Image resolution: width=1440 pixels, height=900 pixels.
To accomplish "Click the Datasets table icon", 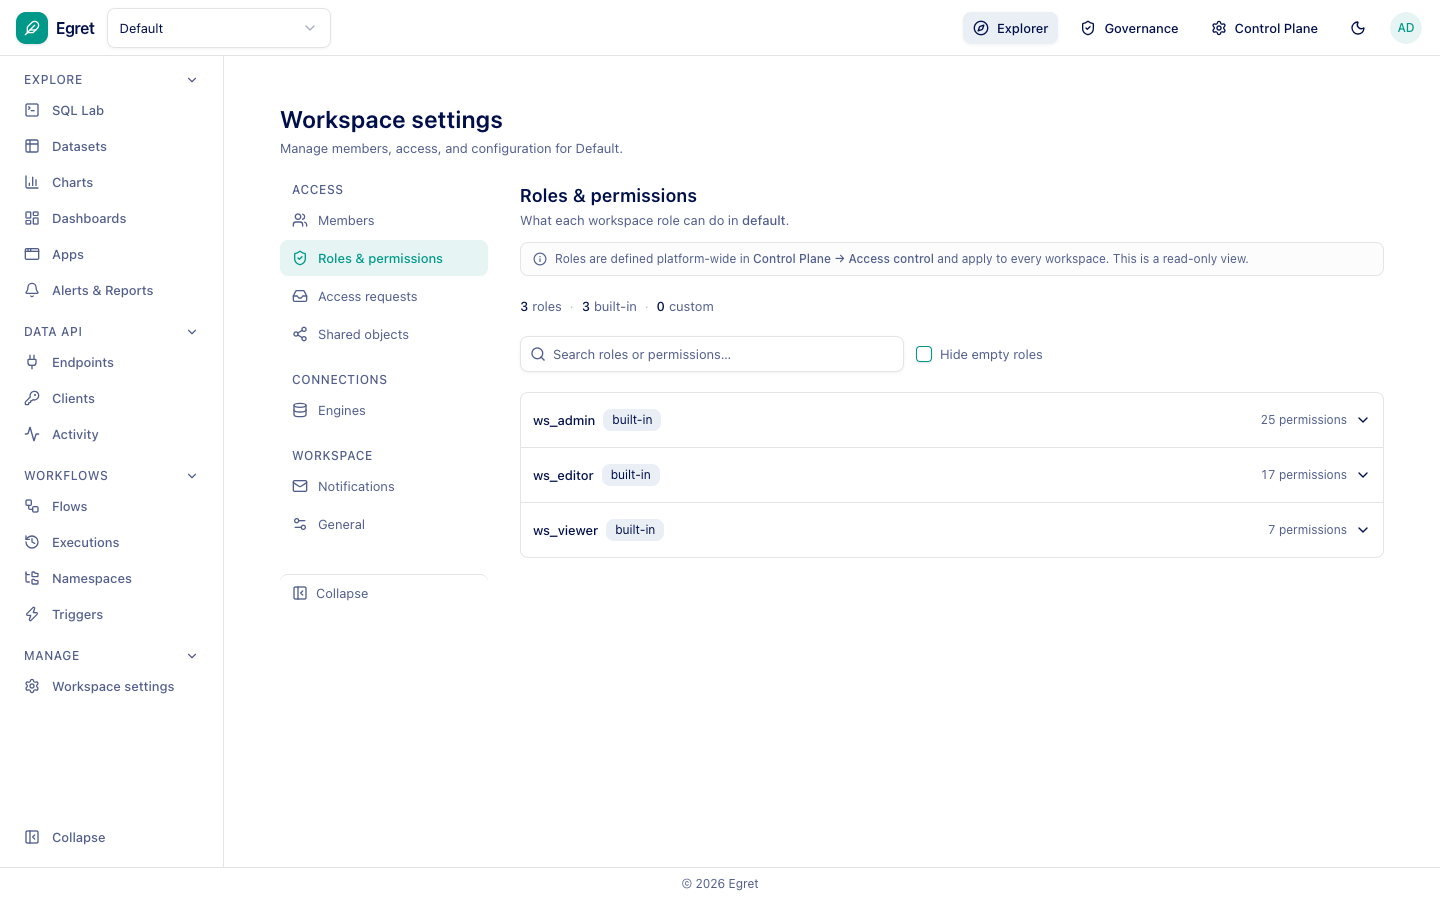I will [32, 146].
